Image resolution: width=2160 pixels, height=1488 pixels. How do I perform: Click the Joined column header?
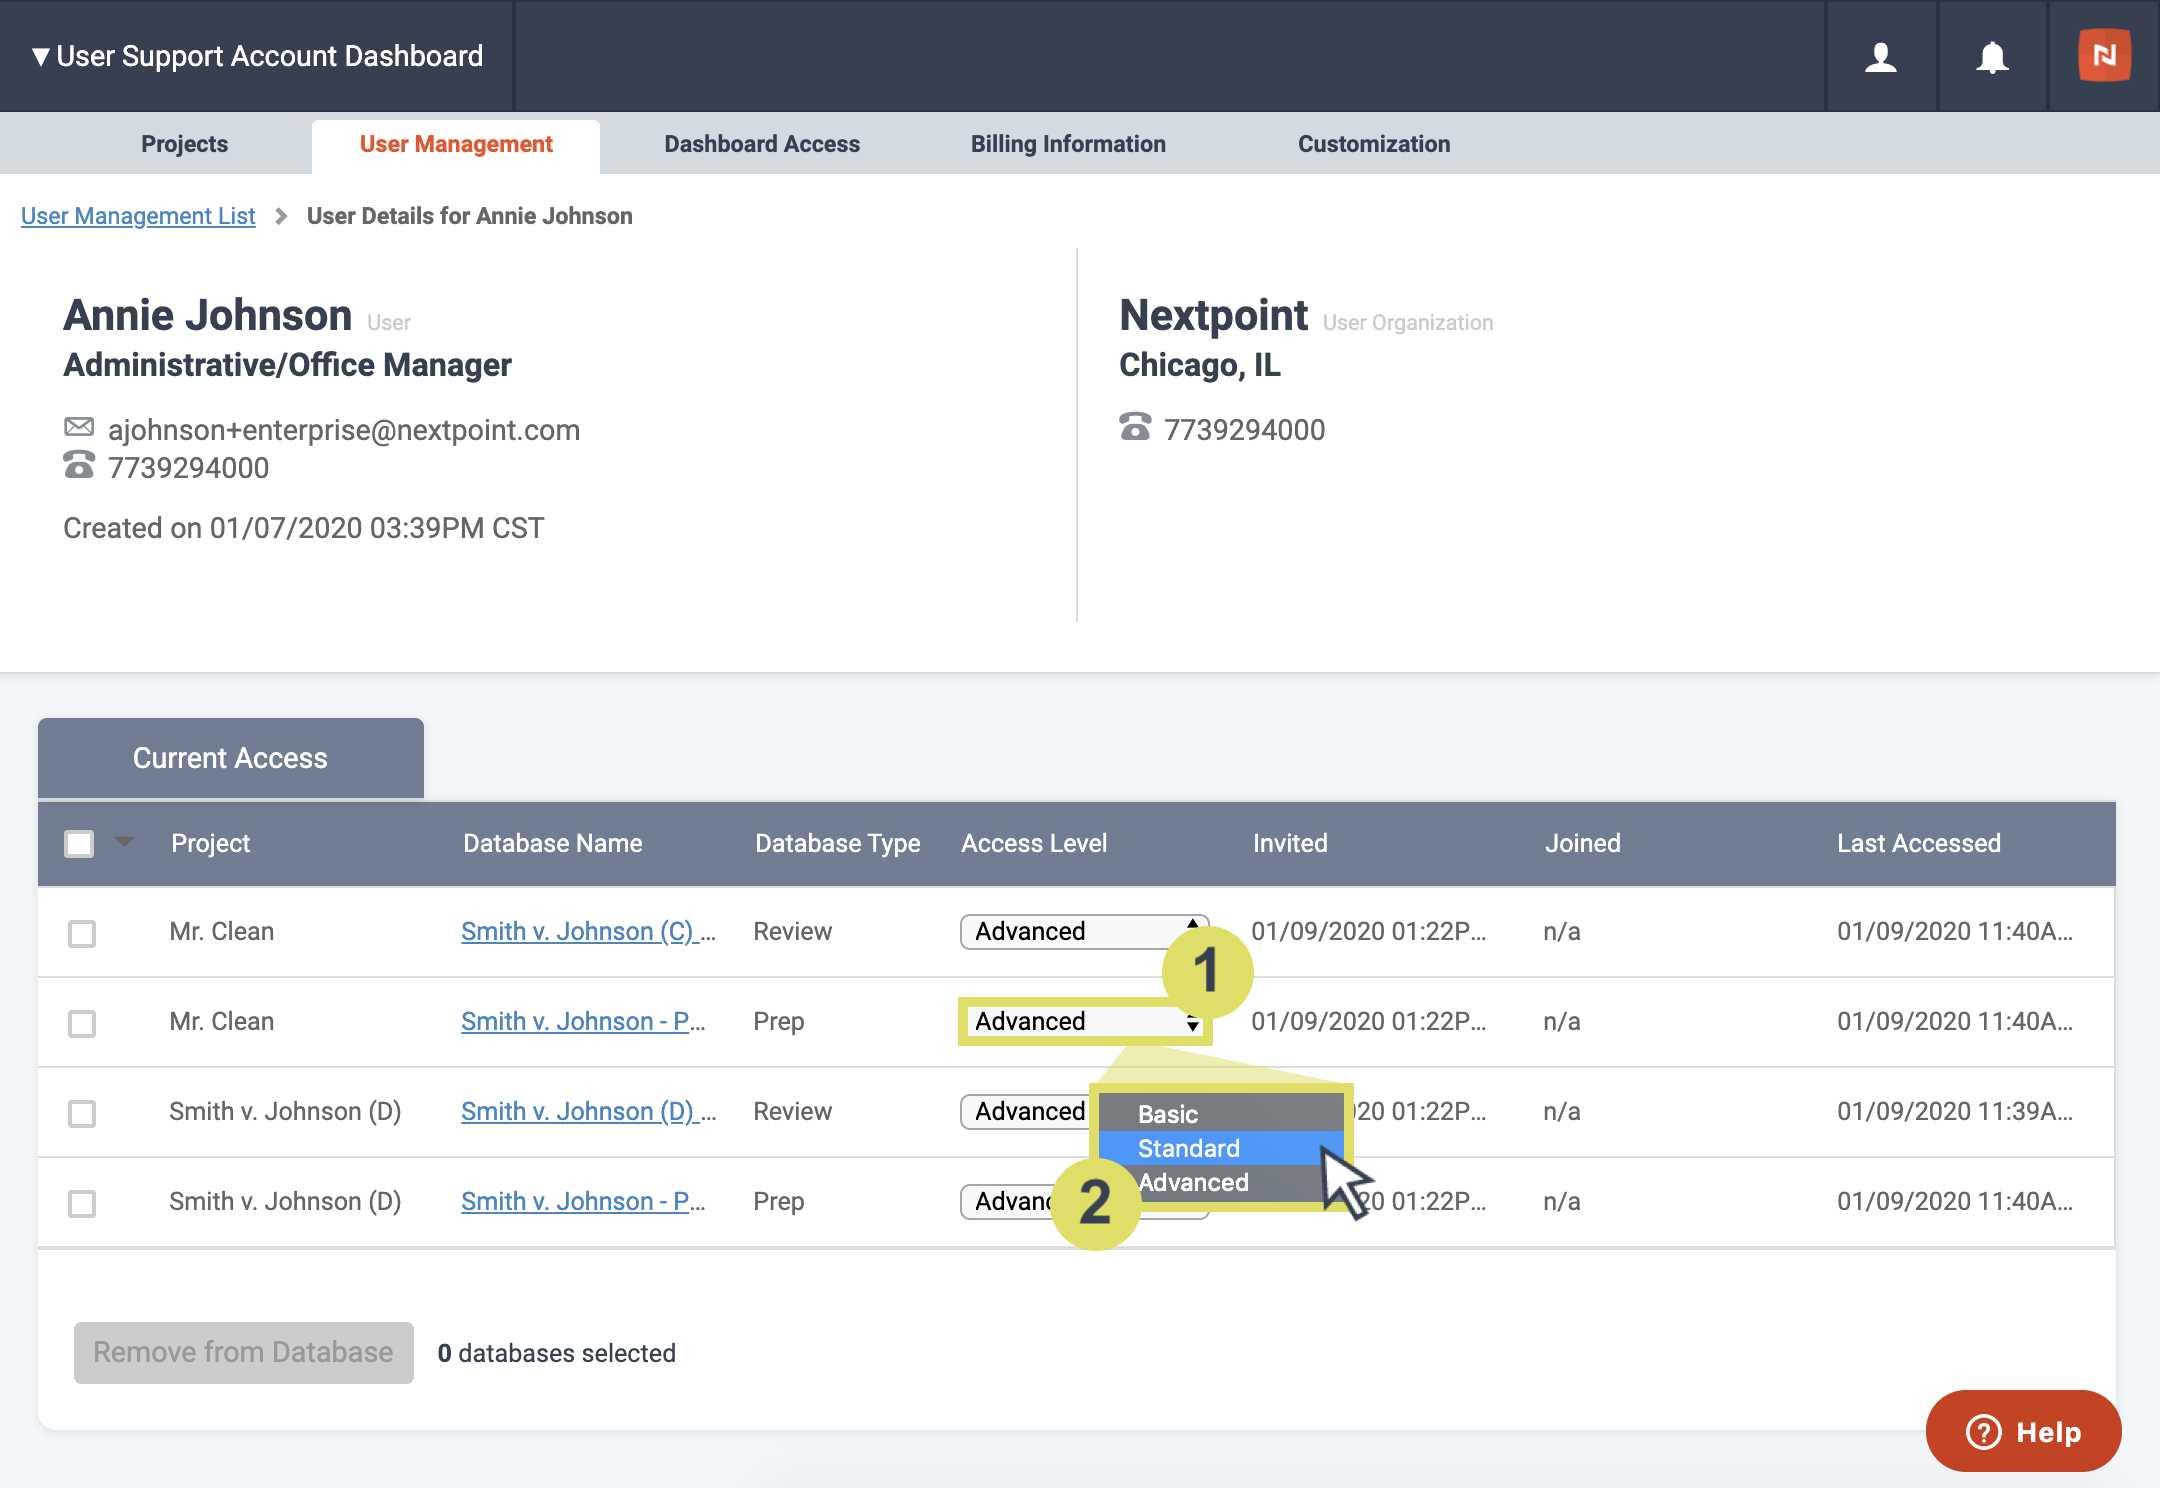click(1583, 843)
